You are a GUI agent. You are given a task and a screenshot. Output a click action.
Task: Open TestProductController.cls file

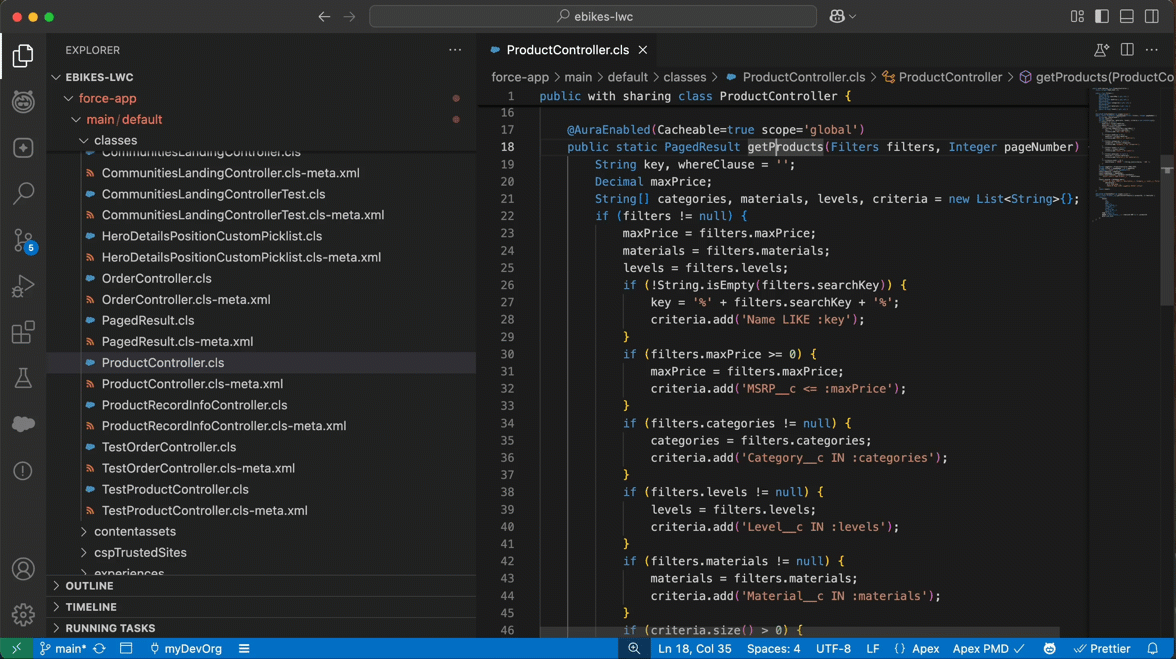click(x=175, y=489)
